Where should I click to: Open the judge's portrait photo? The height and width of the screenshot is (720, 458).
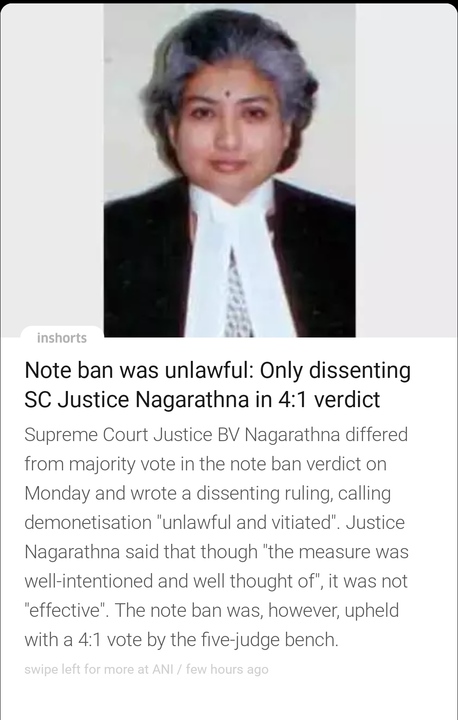229,170
